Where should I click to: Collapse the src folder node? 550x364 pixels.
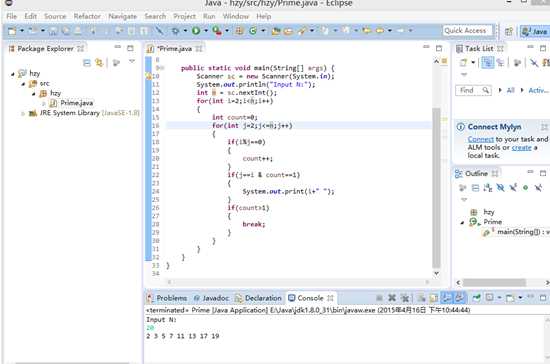(24, 84)
